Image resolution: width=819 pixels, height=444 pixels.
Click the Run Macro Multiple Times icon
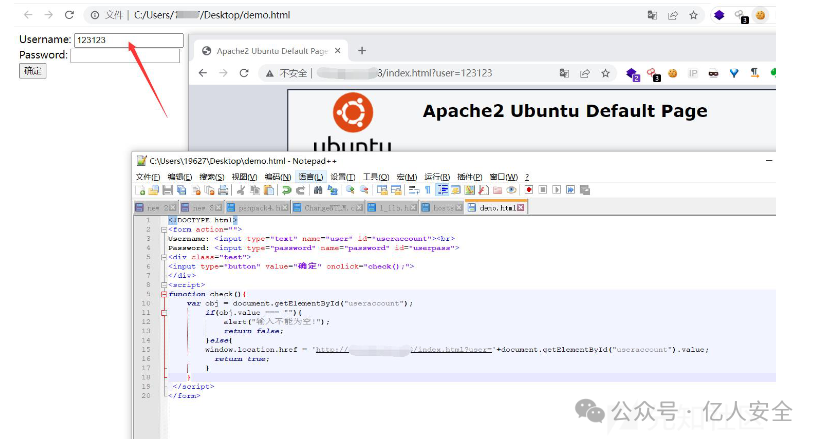click(570, 190)
